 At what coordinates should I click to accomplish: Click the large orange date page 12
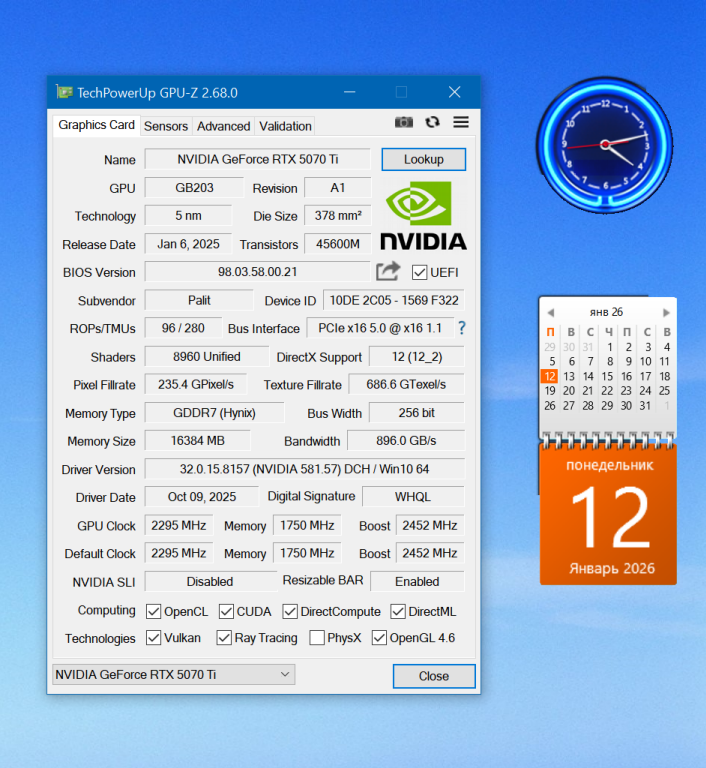[609, 514]
